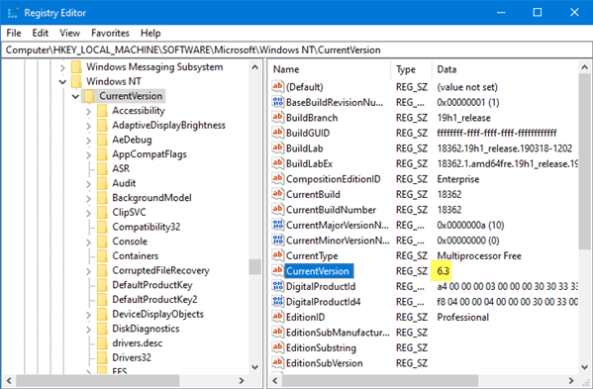Click the string icon beside EditionID
This screenshot has width=593, height=389.
pyautogui.click(x=278, y=317)
